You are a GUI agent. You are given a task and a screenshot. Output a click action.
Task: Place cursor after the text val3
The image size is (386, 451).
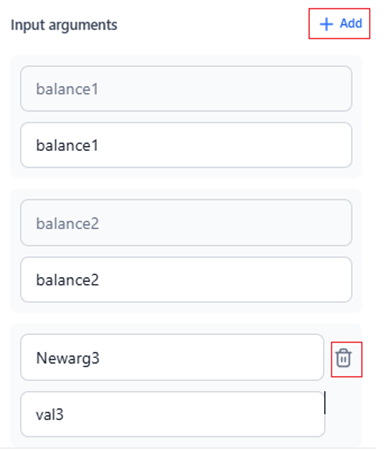[x=64, y=415]
